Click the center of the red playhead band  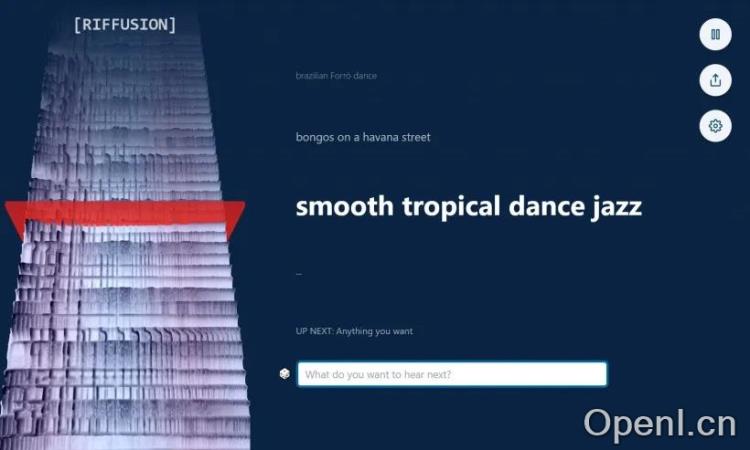click(x=125, y=215)
